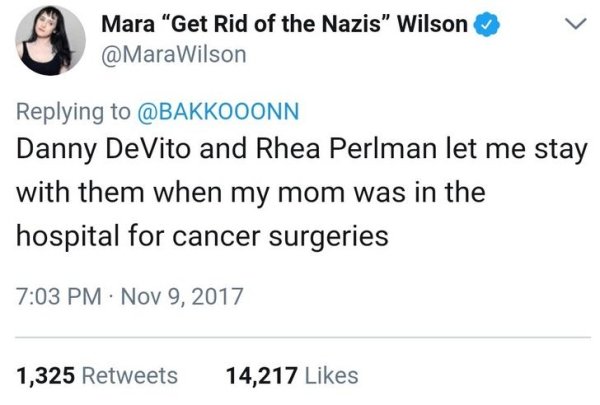
Task: Click Mara Wilson's profile avatar photo
Action: [42, 41]
